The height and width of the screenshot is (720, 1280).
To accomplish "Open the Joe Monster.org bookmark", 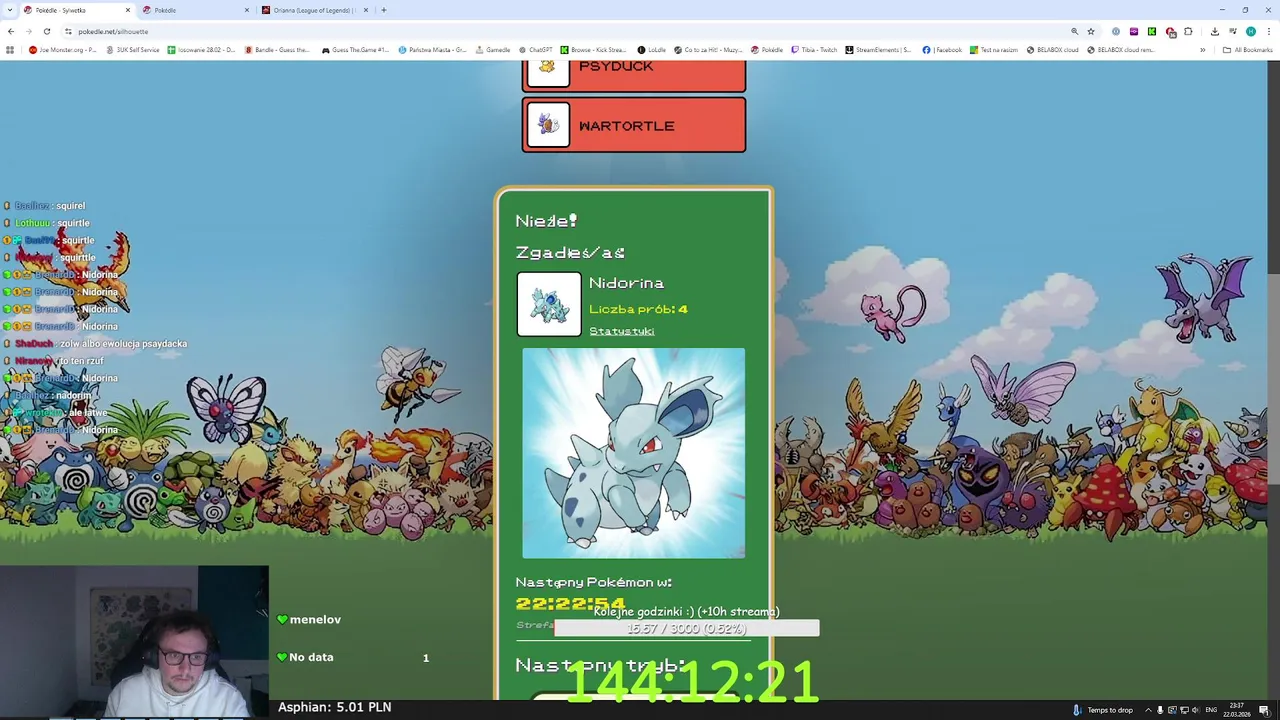I will click(63, 50).
